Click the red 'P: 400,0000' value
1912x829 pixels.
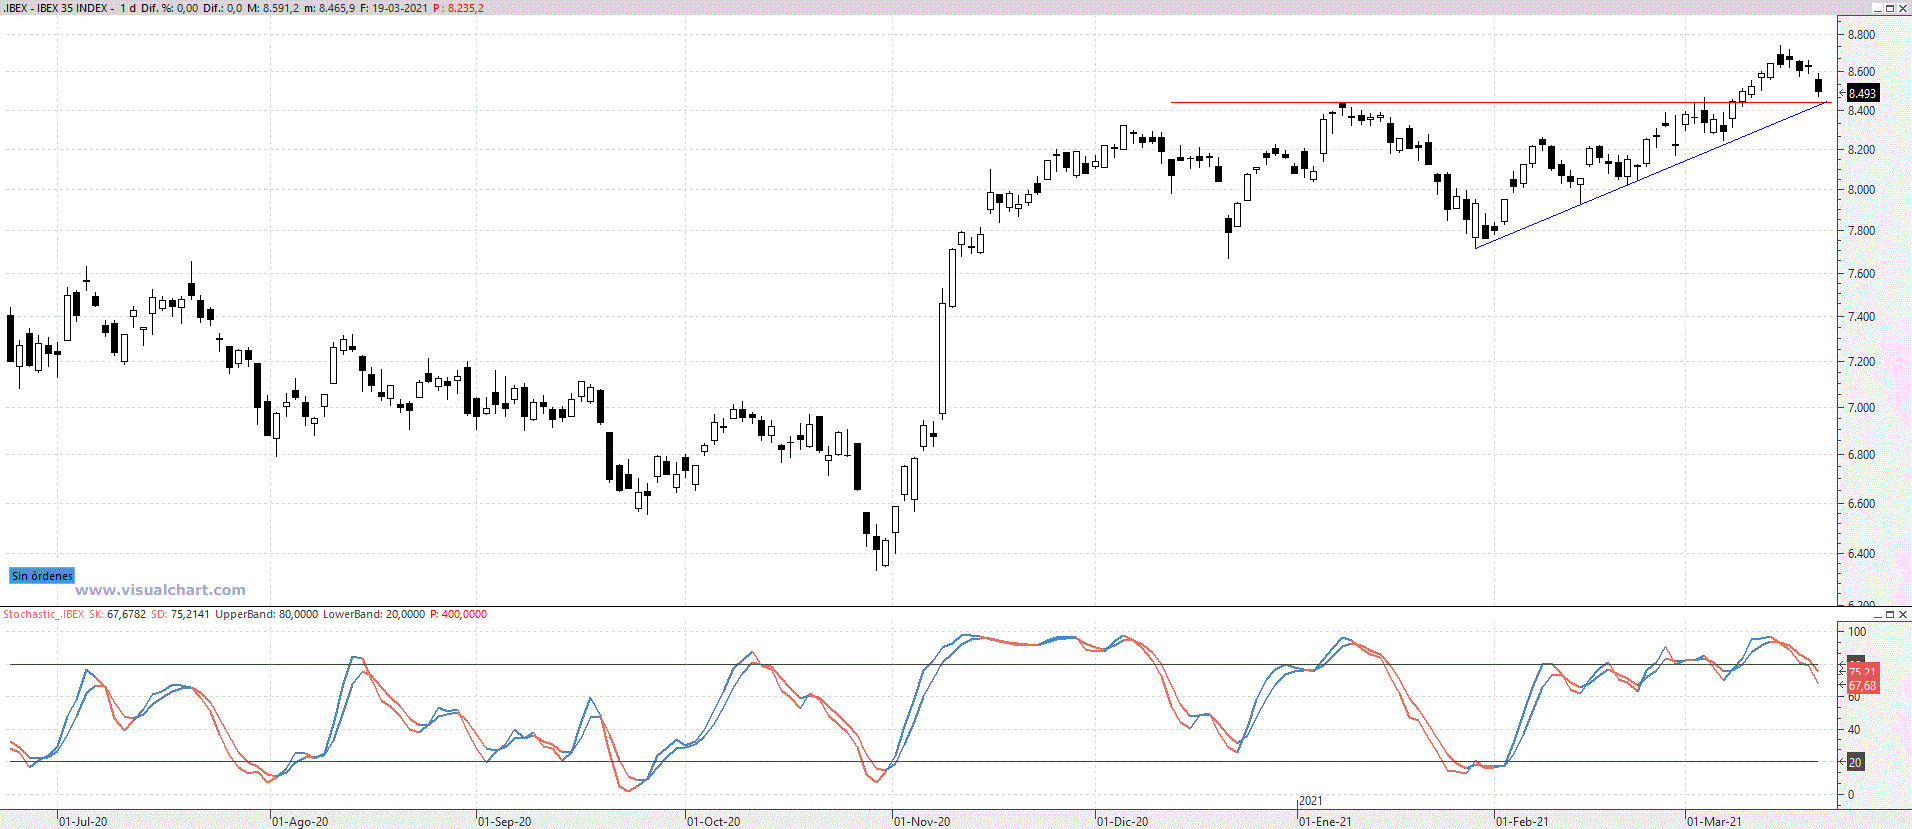pyautogui.click(x=458, y=614)
